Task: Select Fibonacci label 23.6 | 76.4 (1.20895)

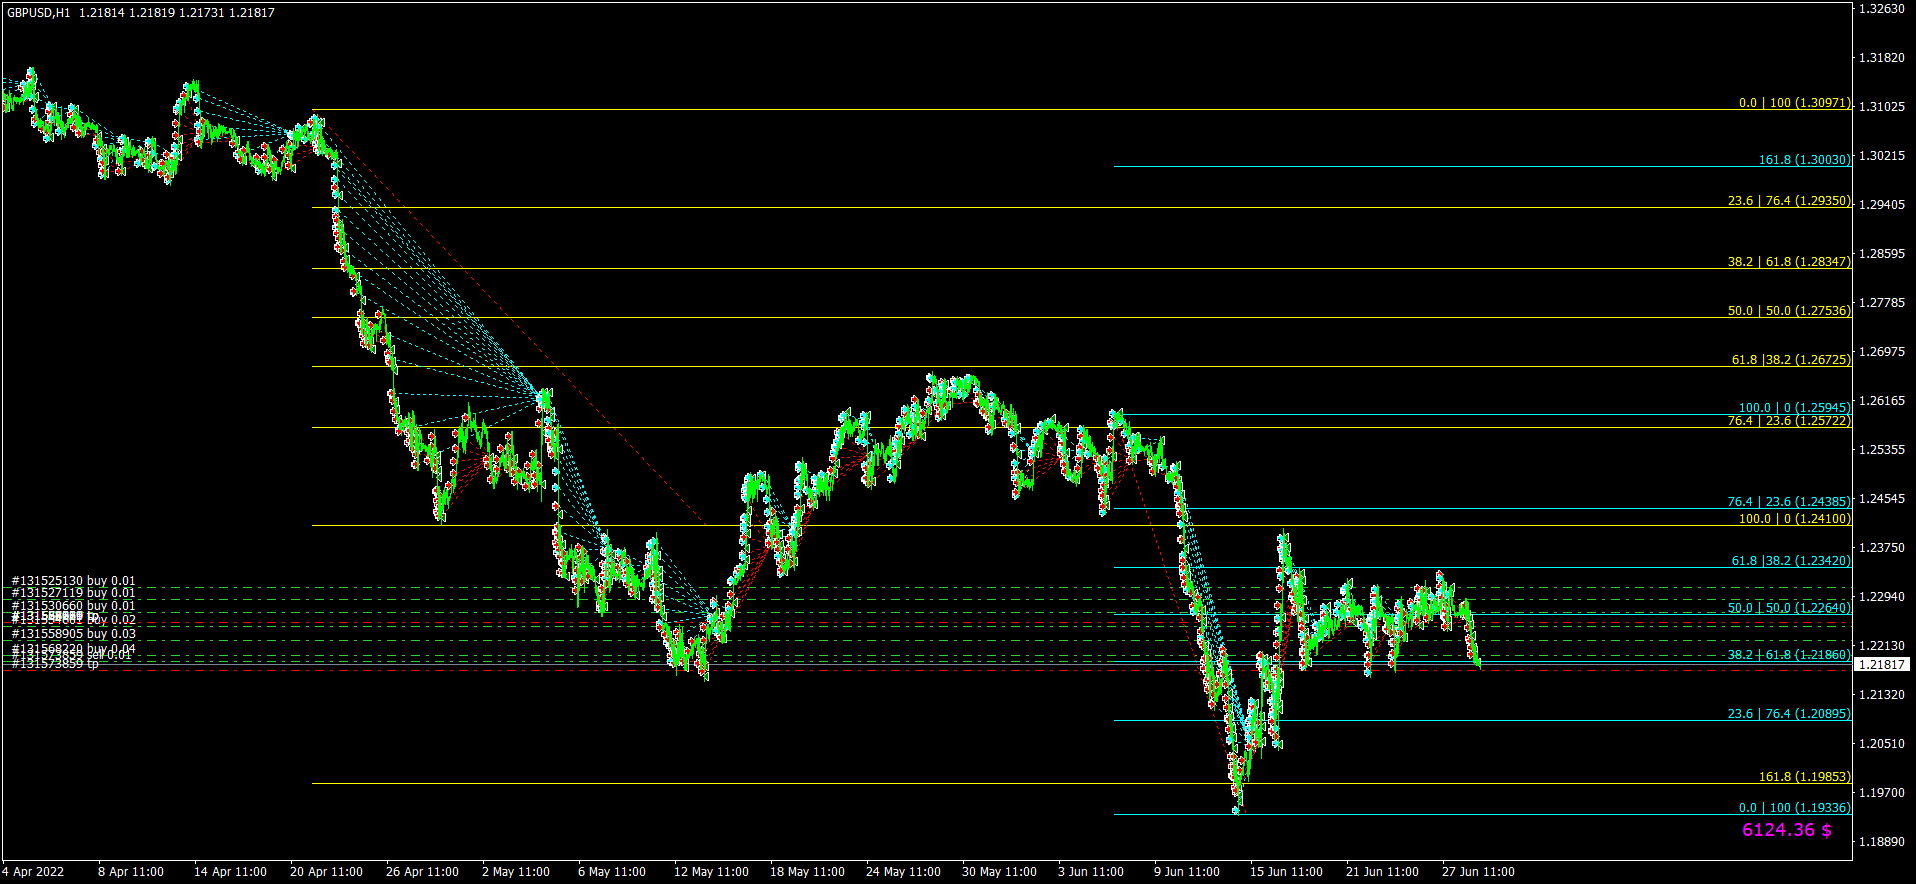Action: click(x=1789, y=714)
